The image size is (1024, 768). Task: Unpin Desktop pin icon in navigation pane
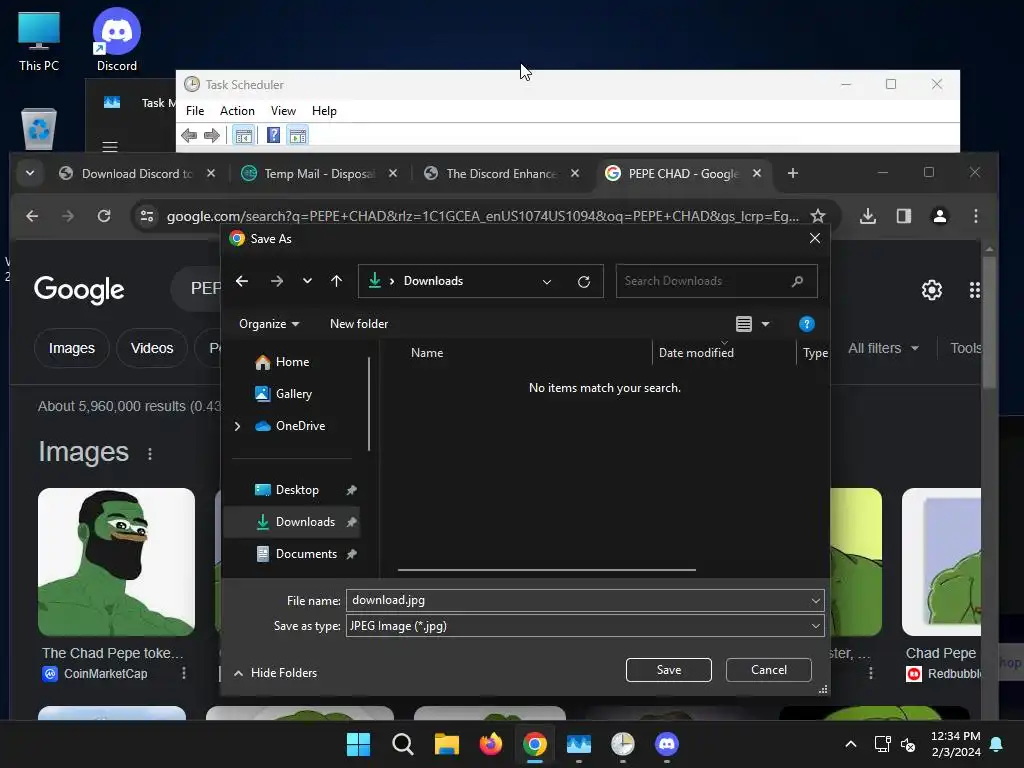(351, 490)
